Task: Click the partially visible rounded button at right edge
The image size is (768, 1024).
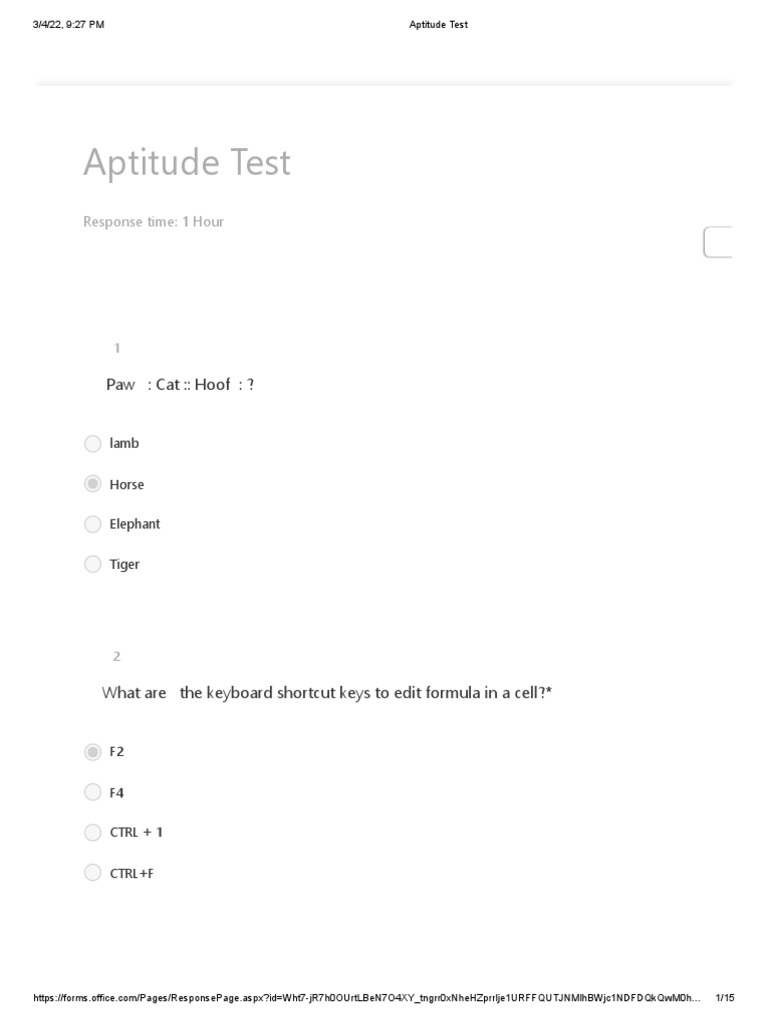Action: (x=718, y=242)
